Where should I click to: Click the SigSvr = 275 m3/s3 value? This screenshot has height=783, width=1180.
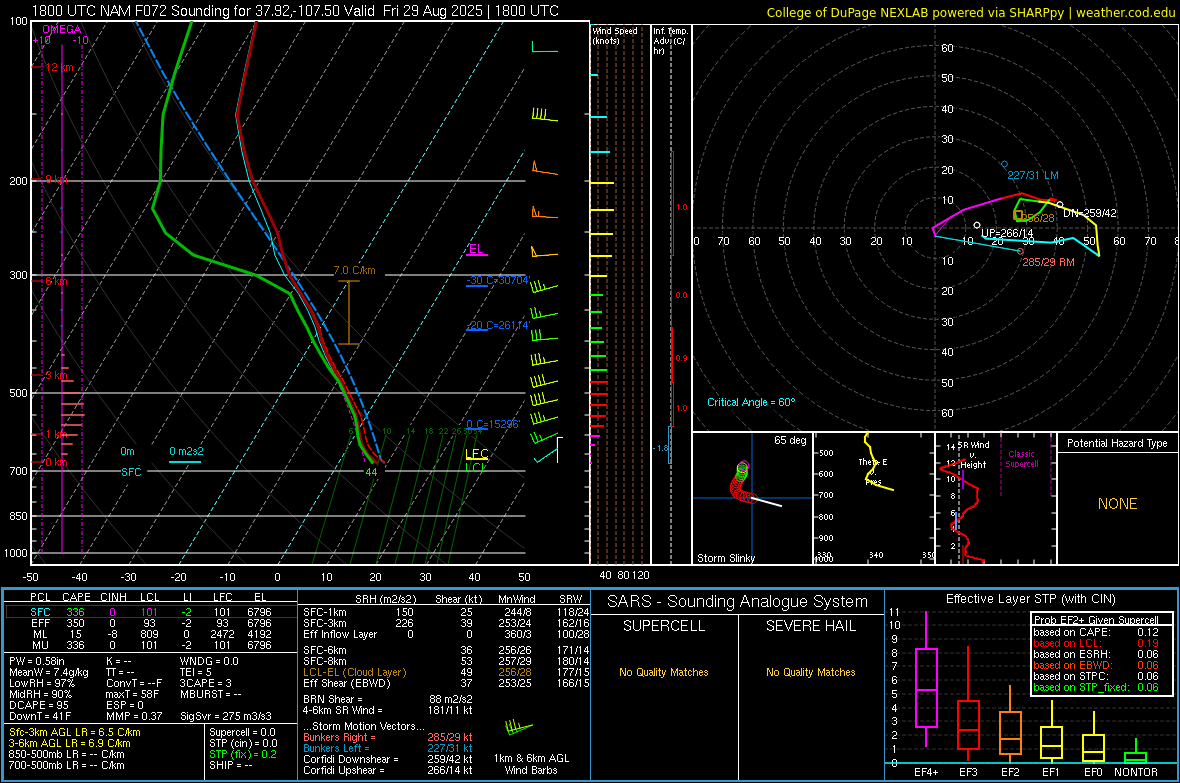click(x=226, y=716)
